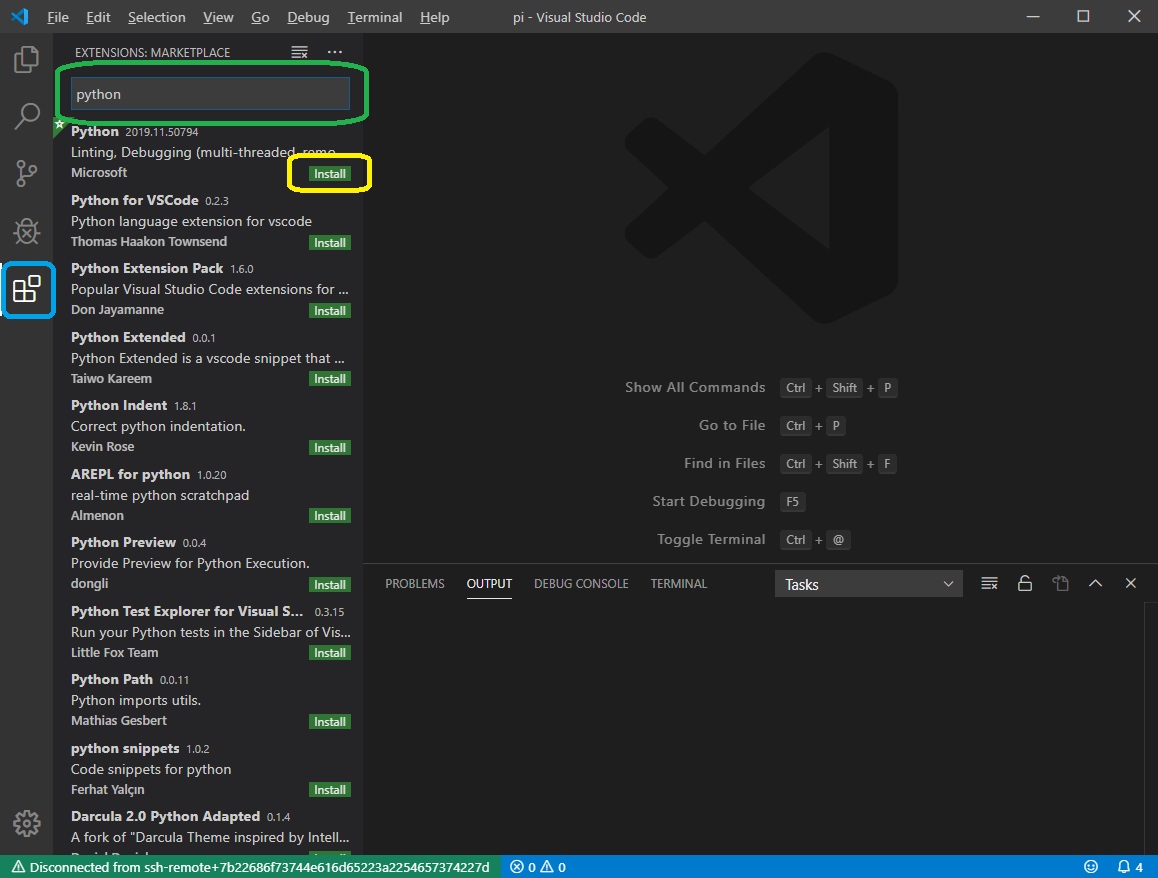Open the Edit menu

98,17
